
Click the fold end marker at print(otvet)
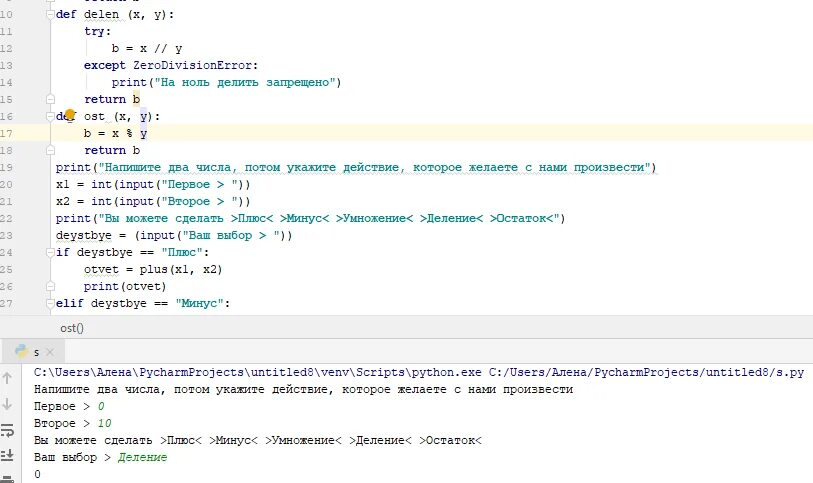50,286
